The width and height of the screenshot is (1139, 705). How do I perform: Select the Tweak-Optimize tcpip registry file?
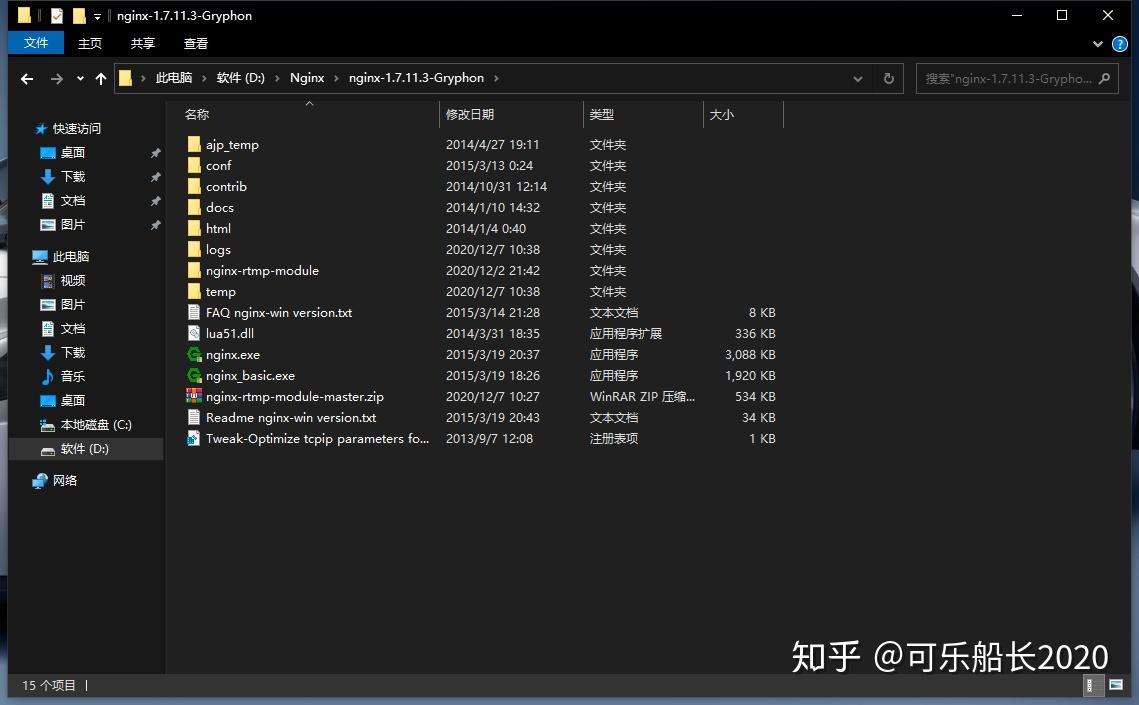193,438
